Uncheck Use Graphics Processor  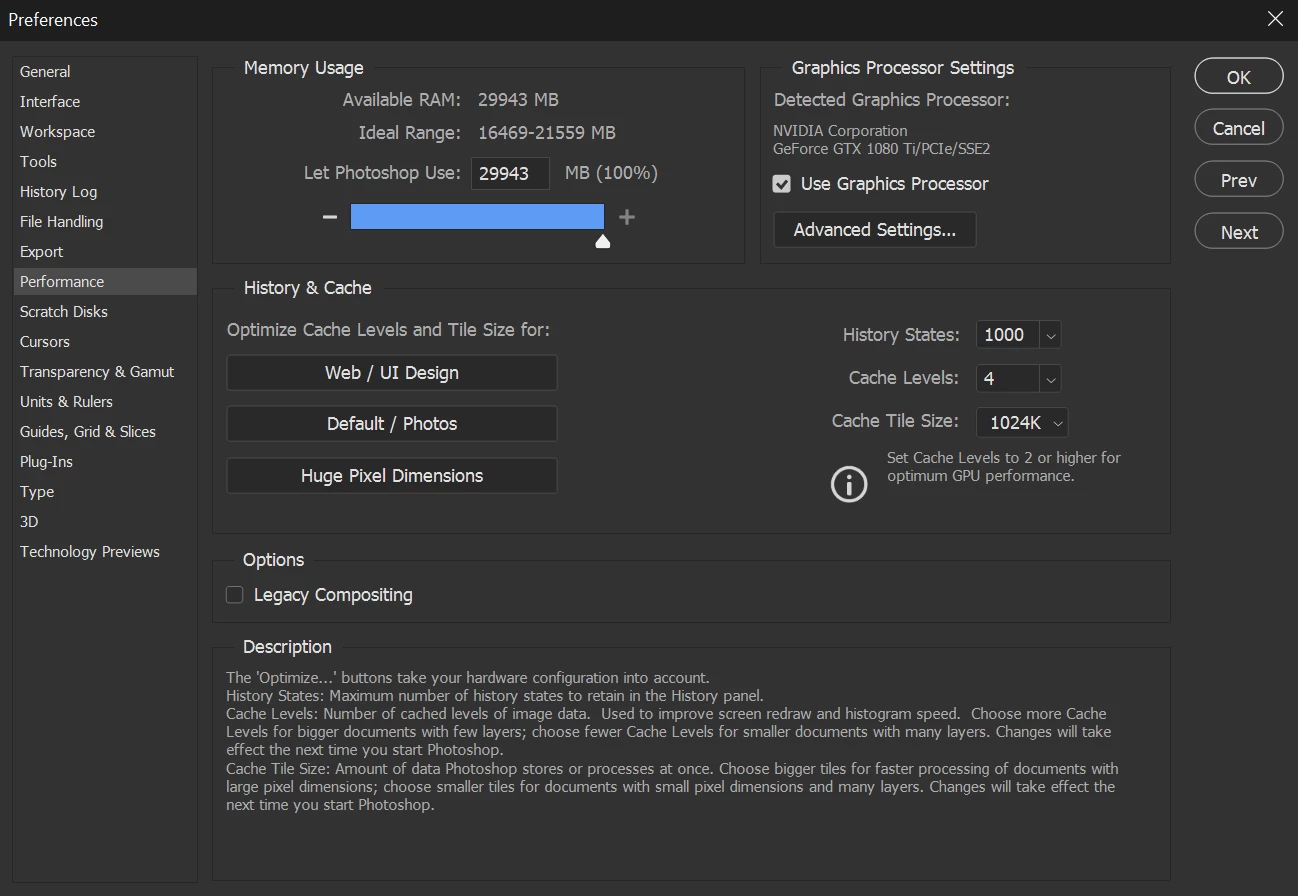[x=782, y=184]
